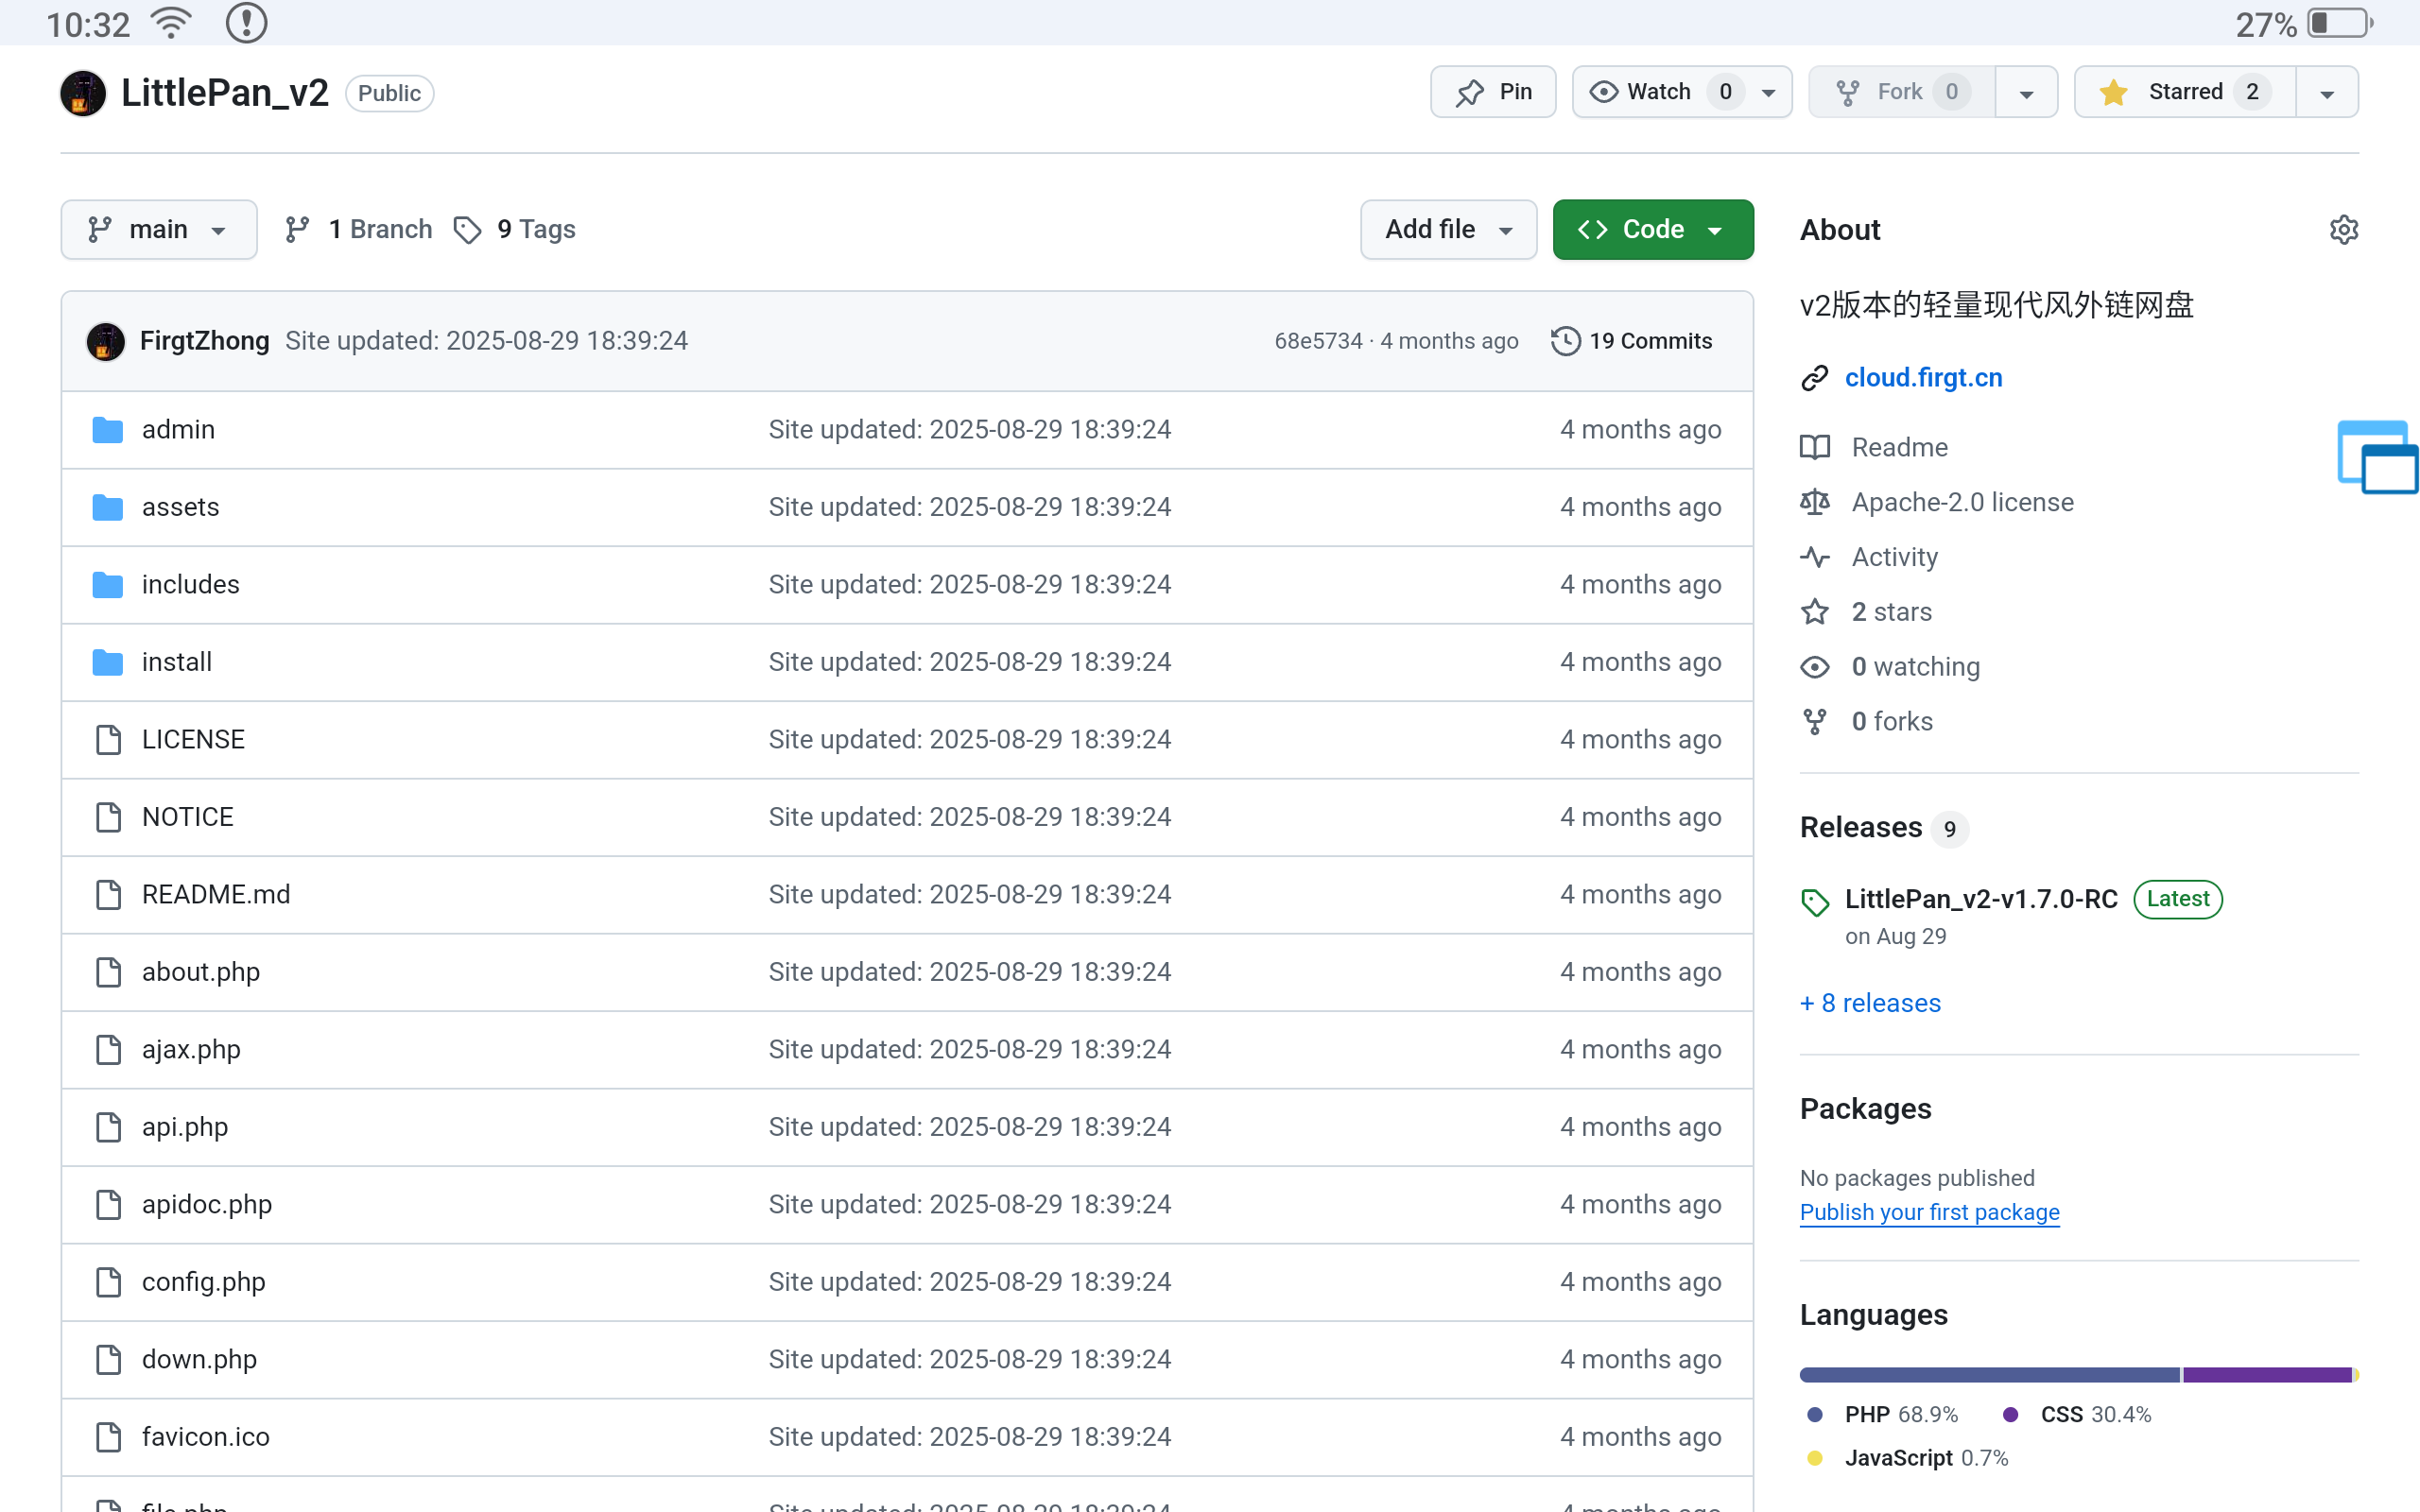Screen dimensions: 2420x1512
Task: Click the tag icon beside 9 Tags
Action: pos(467,230)
